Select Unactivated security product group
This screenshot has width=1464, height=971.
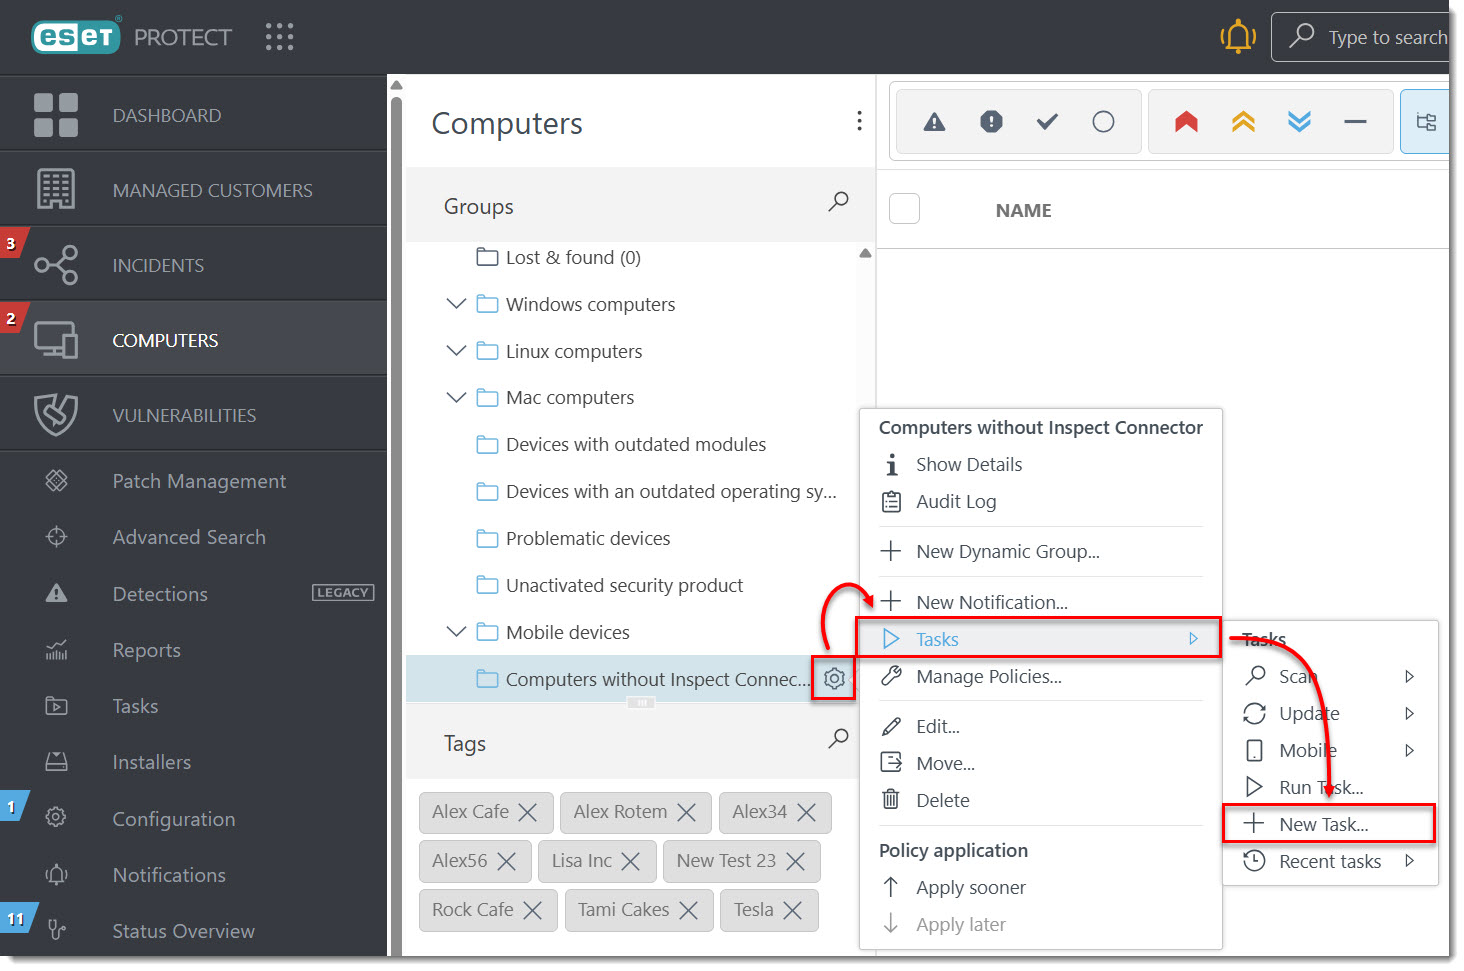[624, 585]
